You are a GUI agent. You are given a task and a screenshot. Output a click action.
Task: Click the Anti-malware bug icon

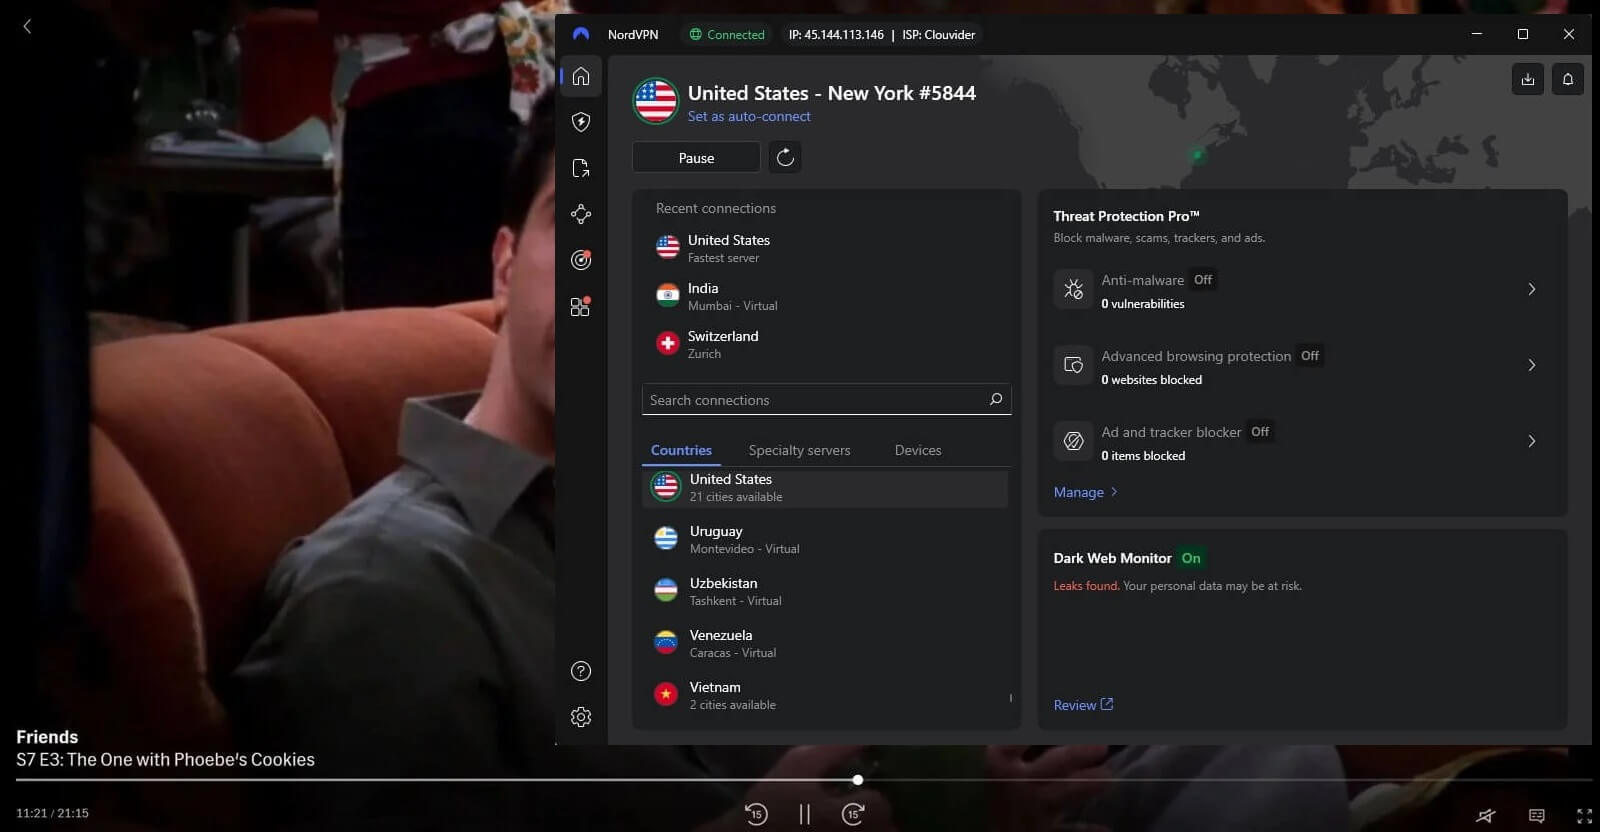pyautogui.click(x=1073, y=289)
